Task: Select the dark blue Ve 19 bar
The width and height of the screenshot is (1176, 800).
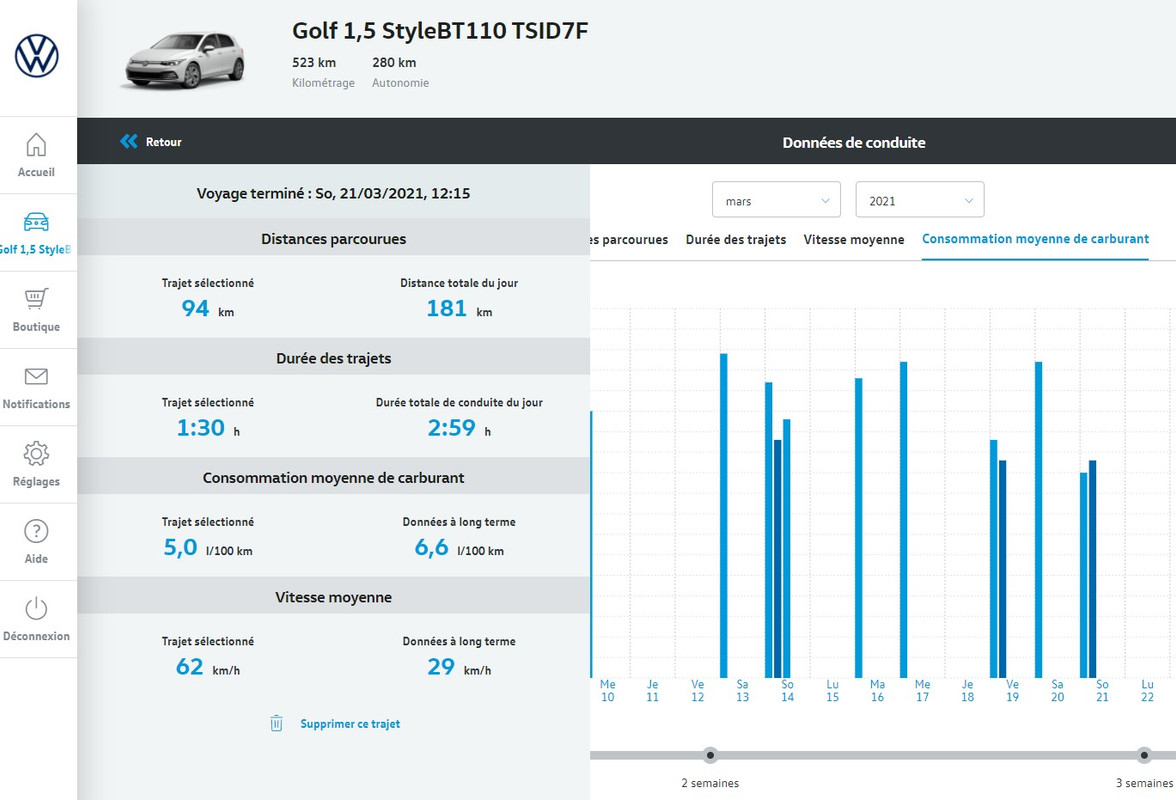Action: click(x=1003, y=569)
